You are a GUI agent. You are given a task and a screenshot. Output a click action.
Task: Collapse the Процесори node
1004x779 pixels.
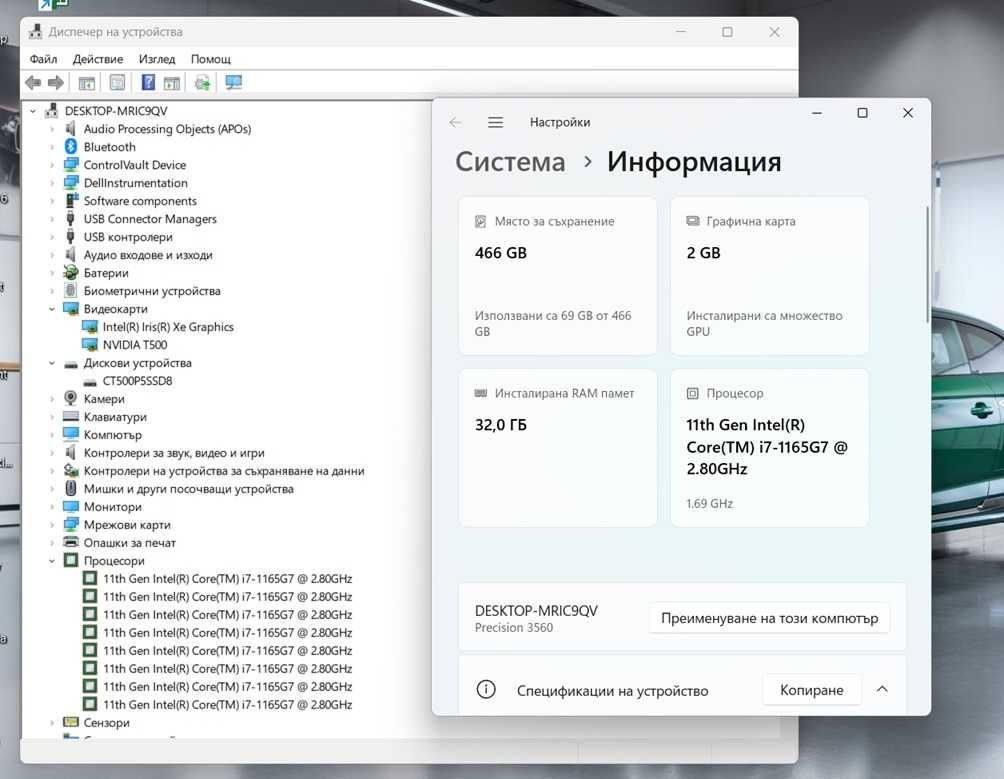[x=52, y=561]
